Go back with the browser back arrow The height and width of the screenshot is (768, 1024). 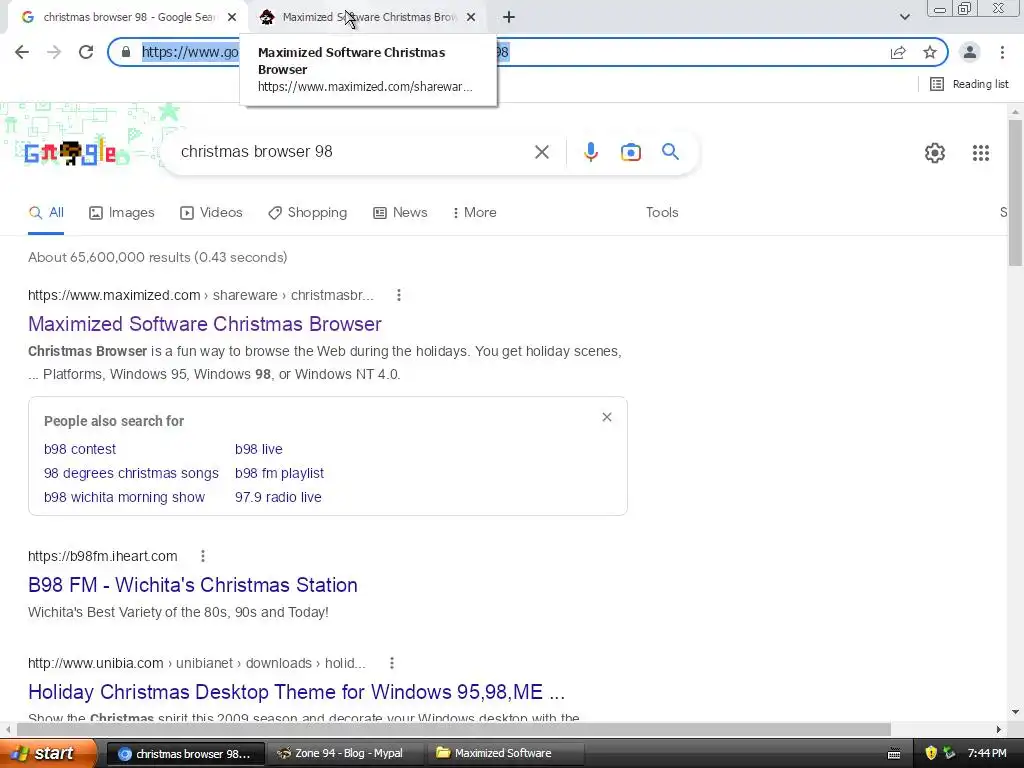point(22,52)
